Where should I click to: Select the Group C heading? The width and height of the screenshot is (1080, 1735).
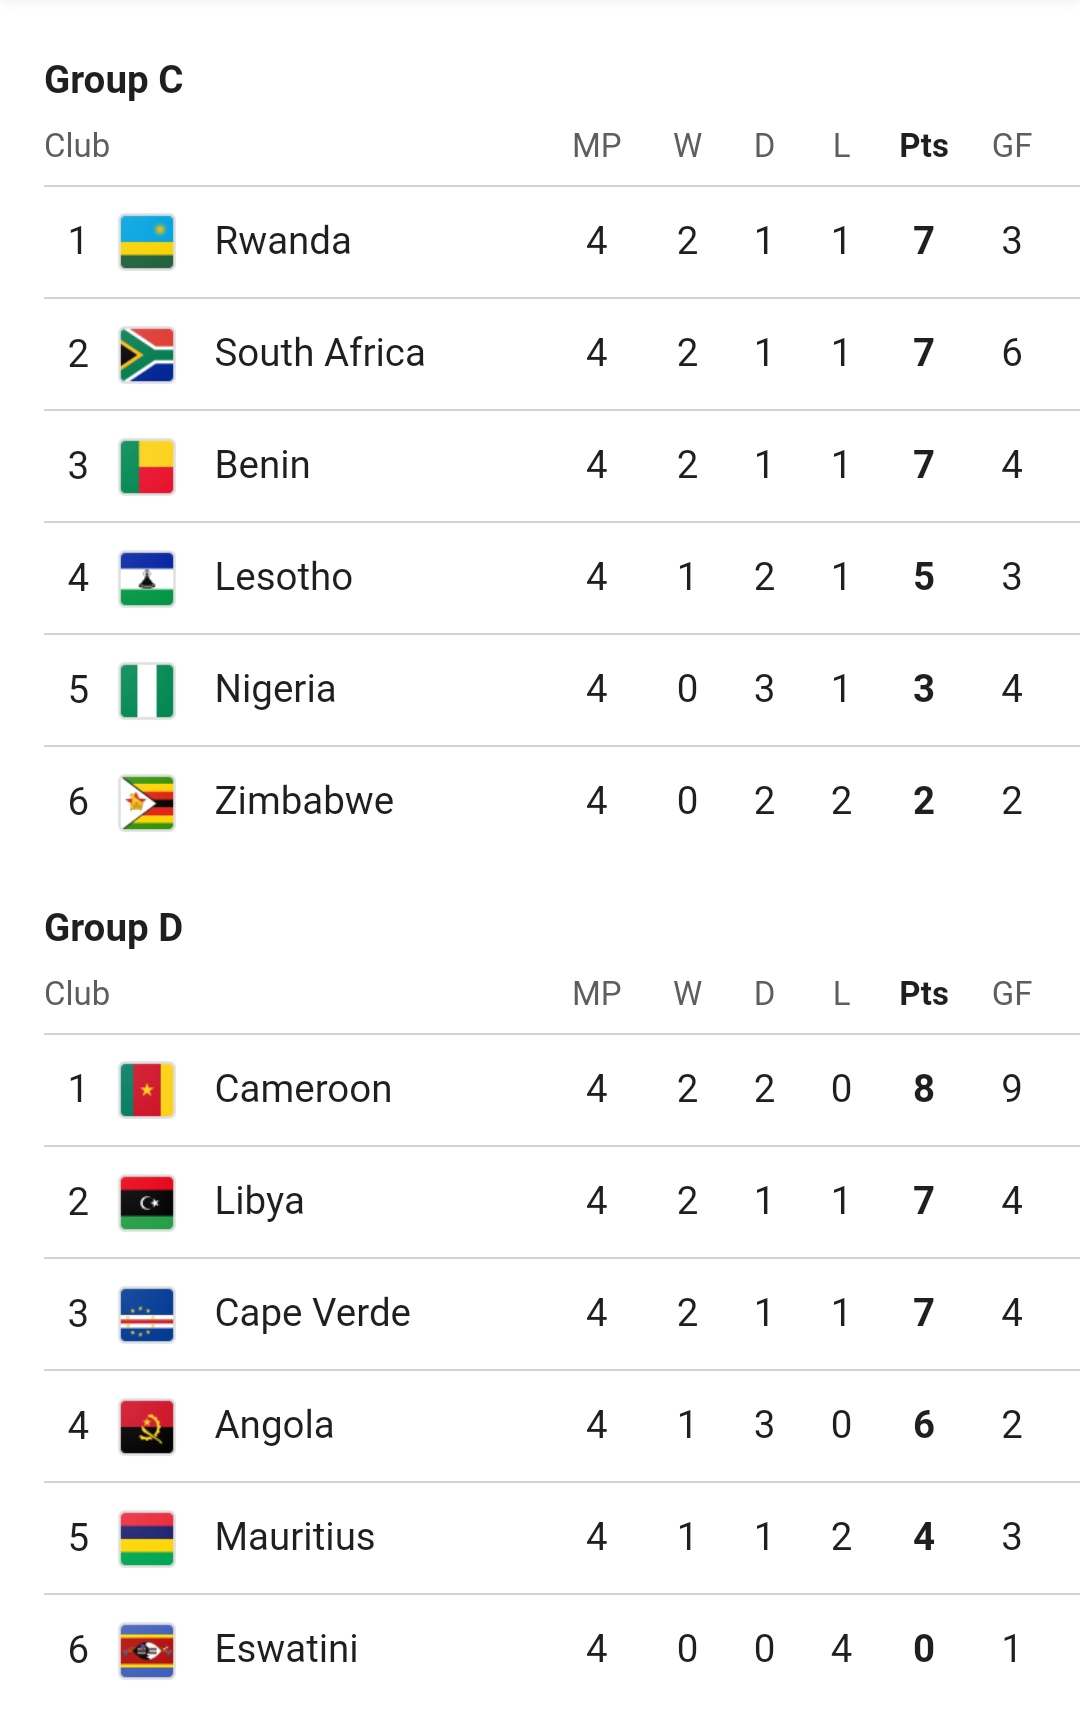pos(114,80)
